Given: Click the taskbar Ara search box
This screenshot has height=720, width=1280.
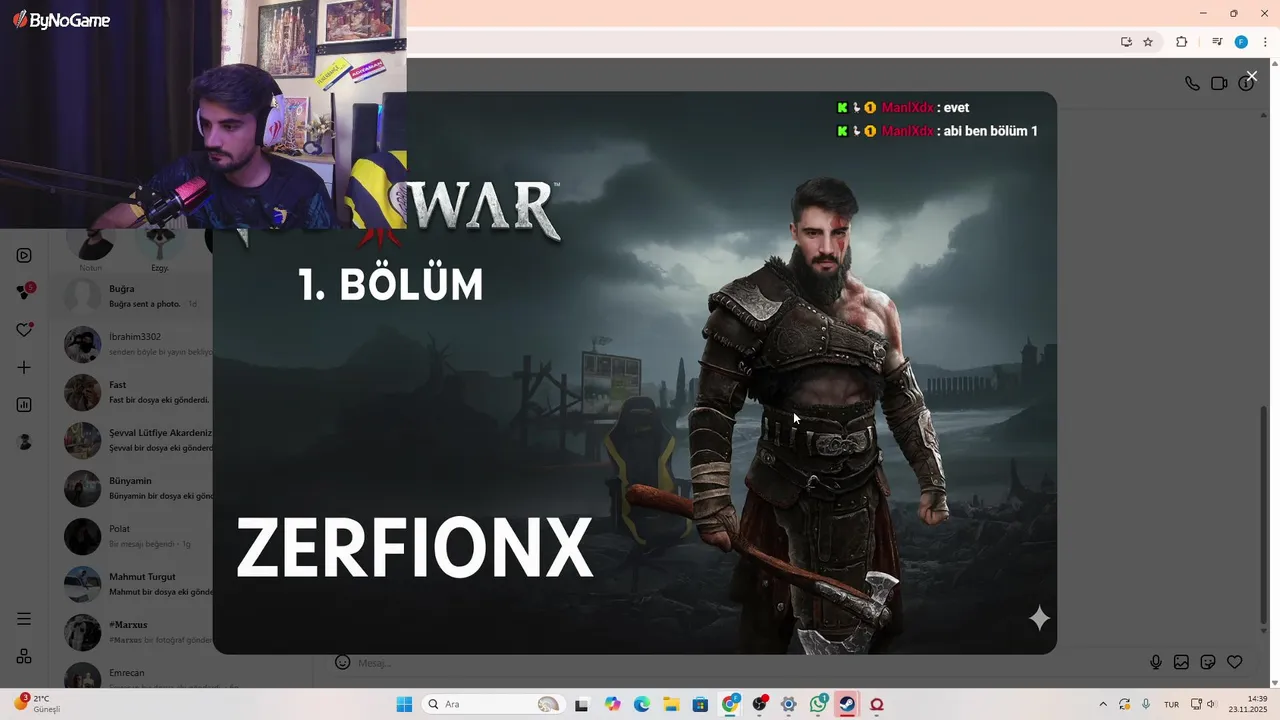Looking at the screenshot, I should [493, 704].
